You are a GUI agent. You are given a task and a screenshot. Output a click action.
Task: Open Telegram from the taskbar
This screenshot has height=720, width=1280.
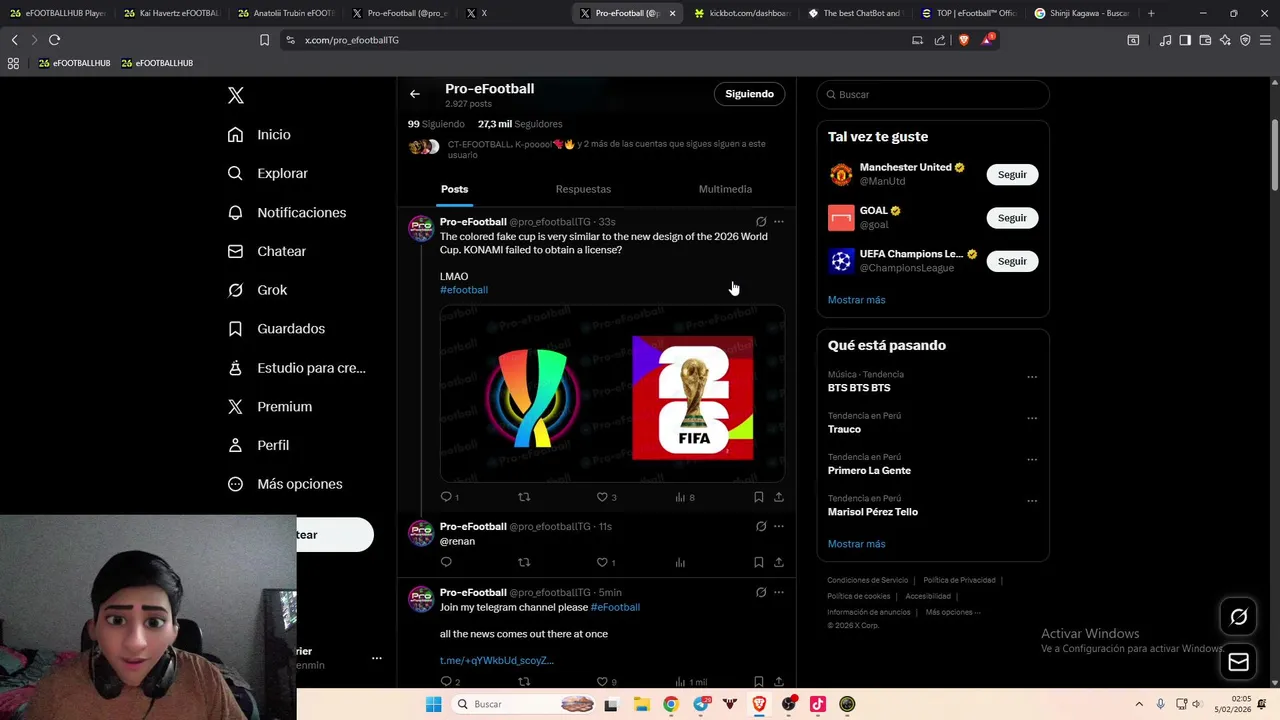[x=701, y=704]
